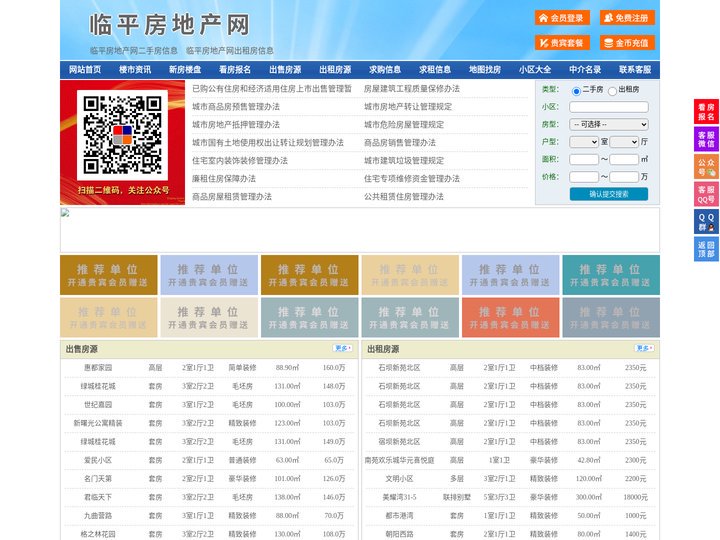Click the minimum 面积 input field
Viewport: 720px width, 540px height.
click(x=584, y=159)
